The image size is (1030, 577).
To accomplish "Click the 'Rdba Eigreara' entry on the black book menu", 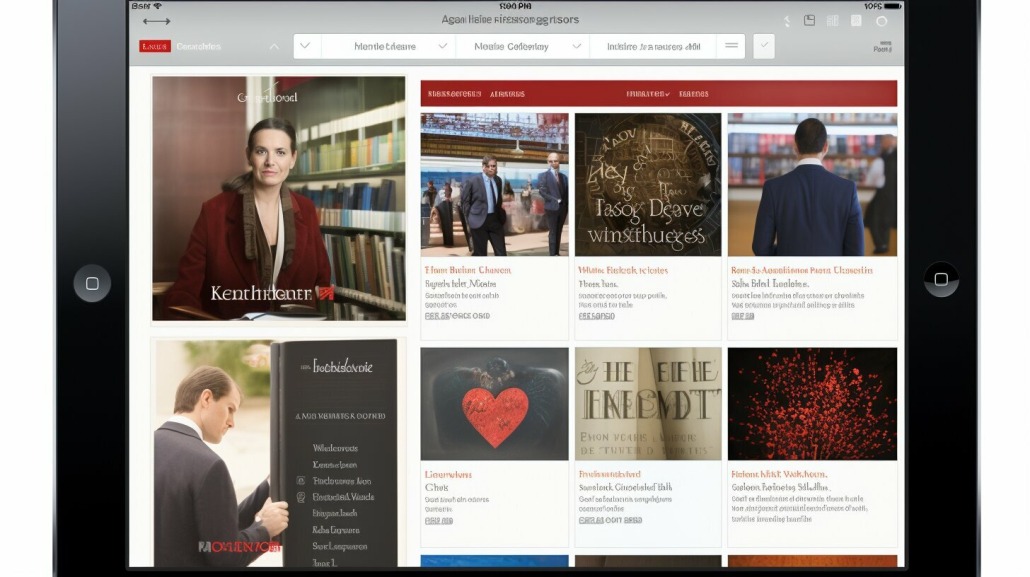I will click(336, 530).
